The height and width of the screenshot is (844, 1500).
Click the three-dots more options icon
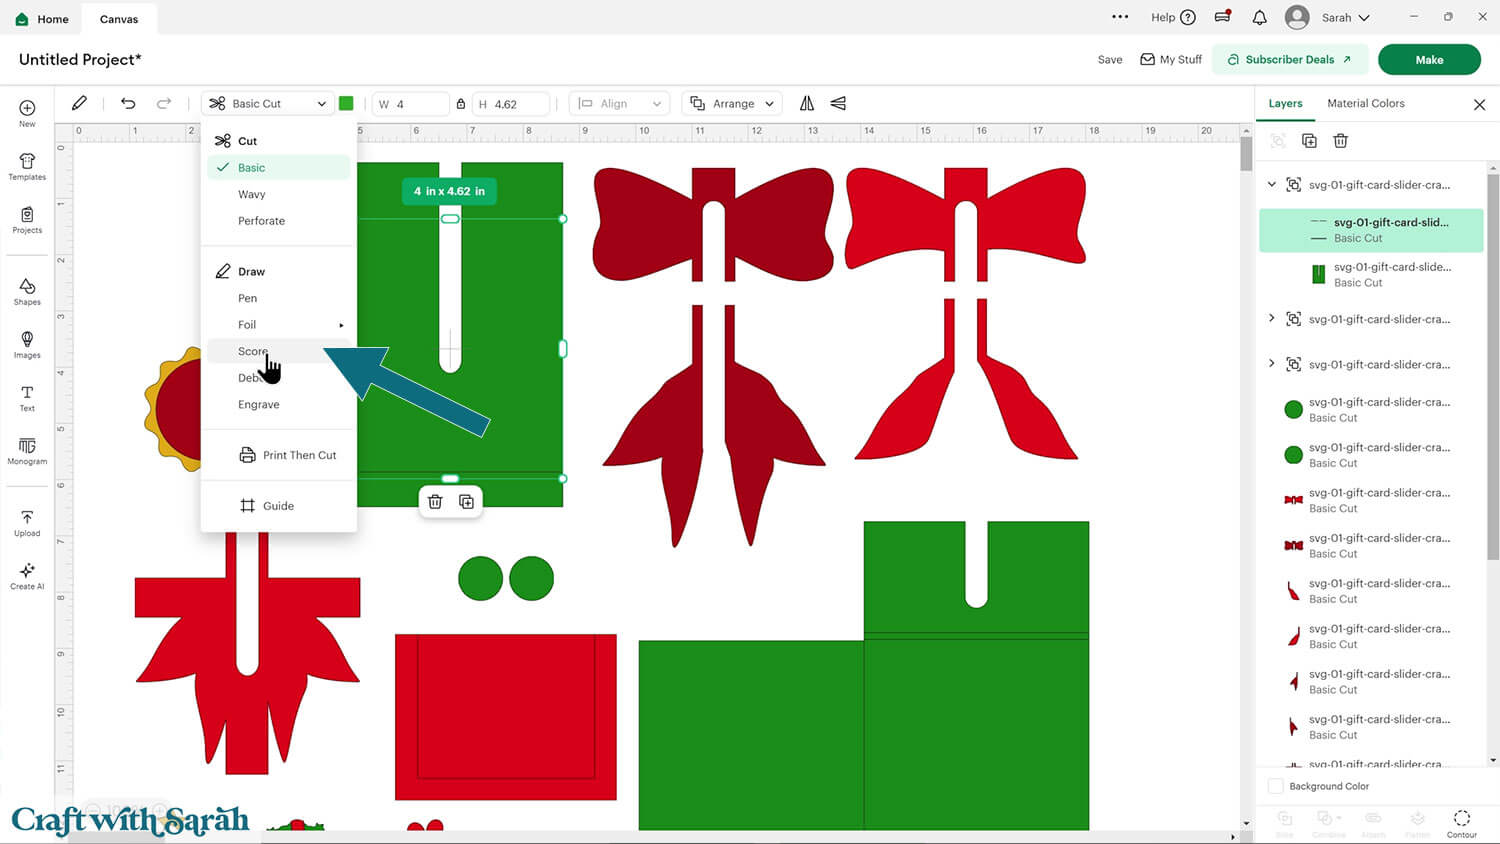pyautogui.click(x=1120, y=17)
